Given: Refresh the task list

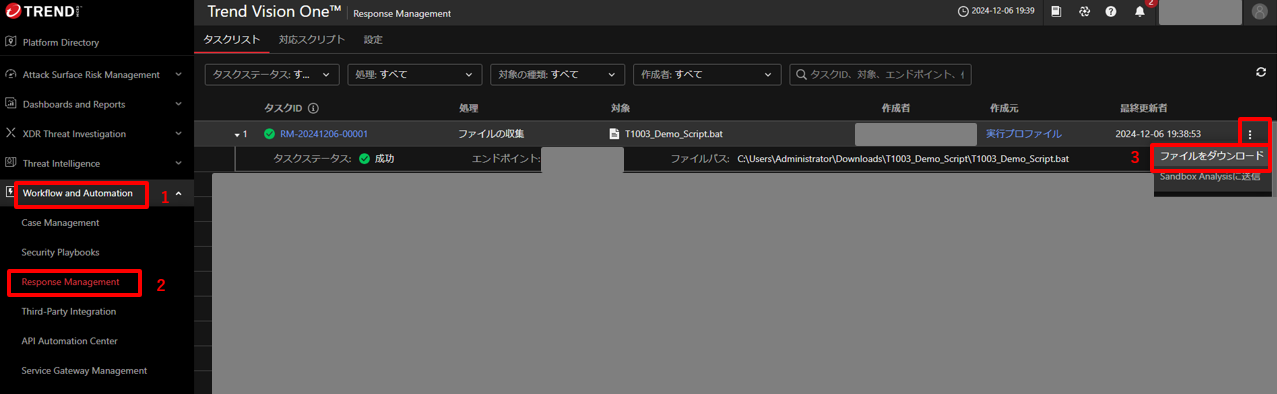Looking at the screenshot, I should coord(1261,72).
